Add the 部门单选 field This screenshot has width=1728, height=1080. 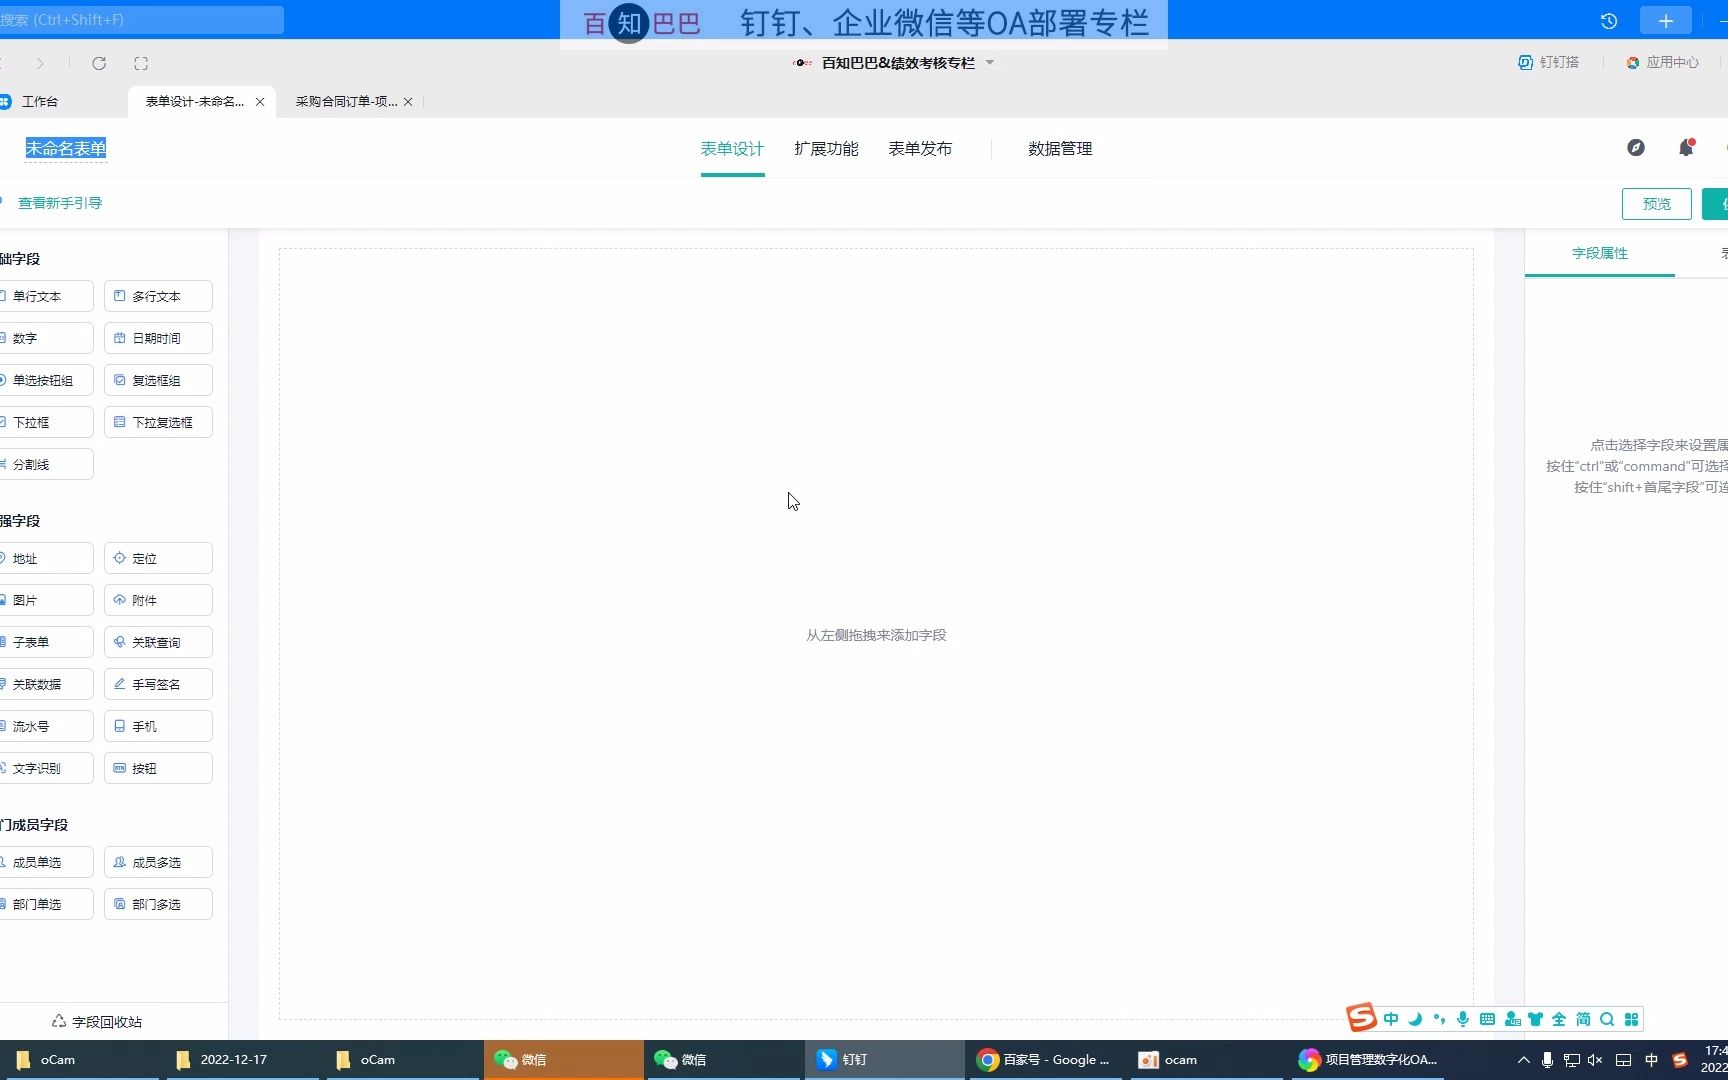point(44,904)
